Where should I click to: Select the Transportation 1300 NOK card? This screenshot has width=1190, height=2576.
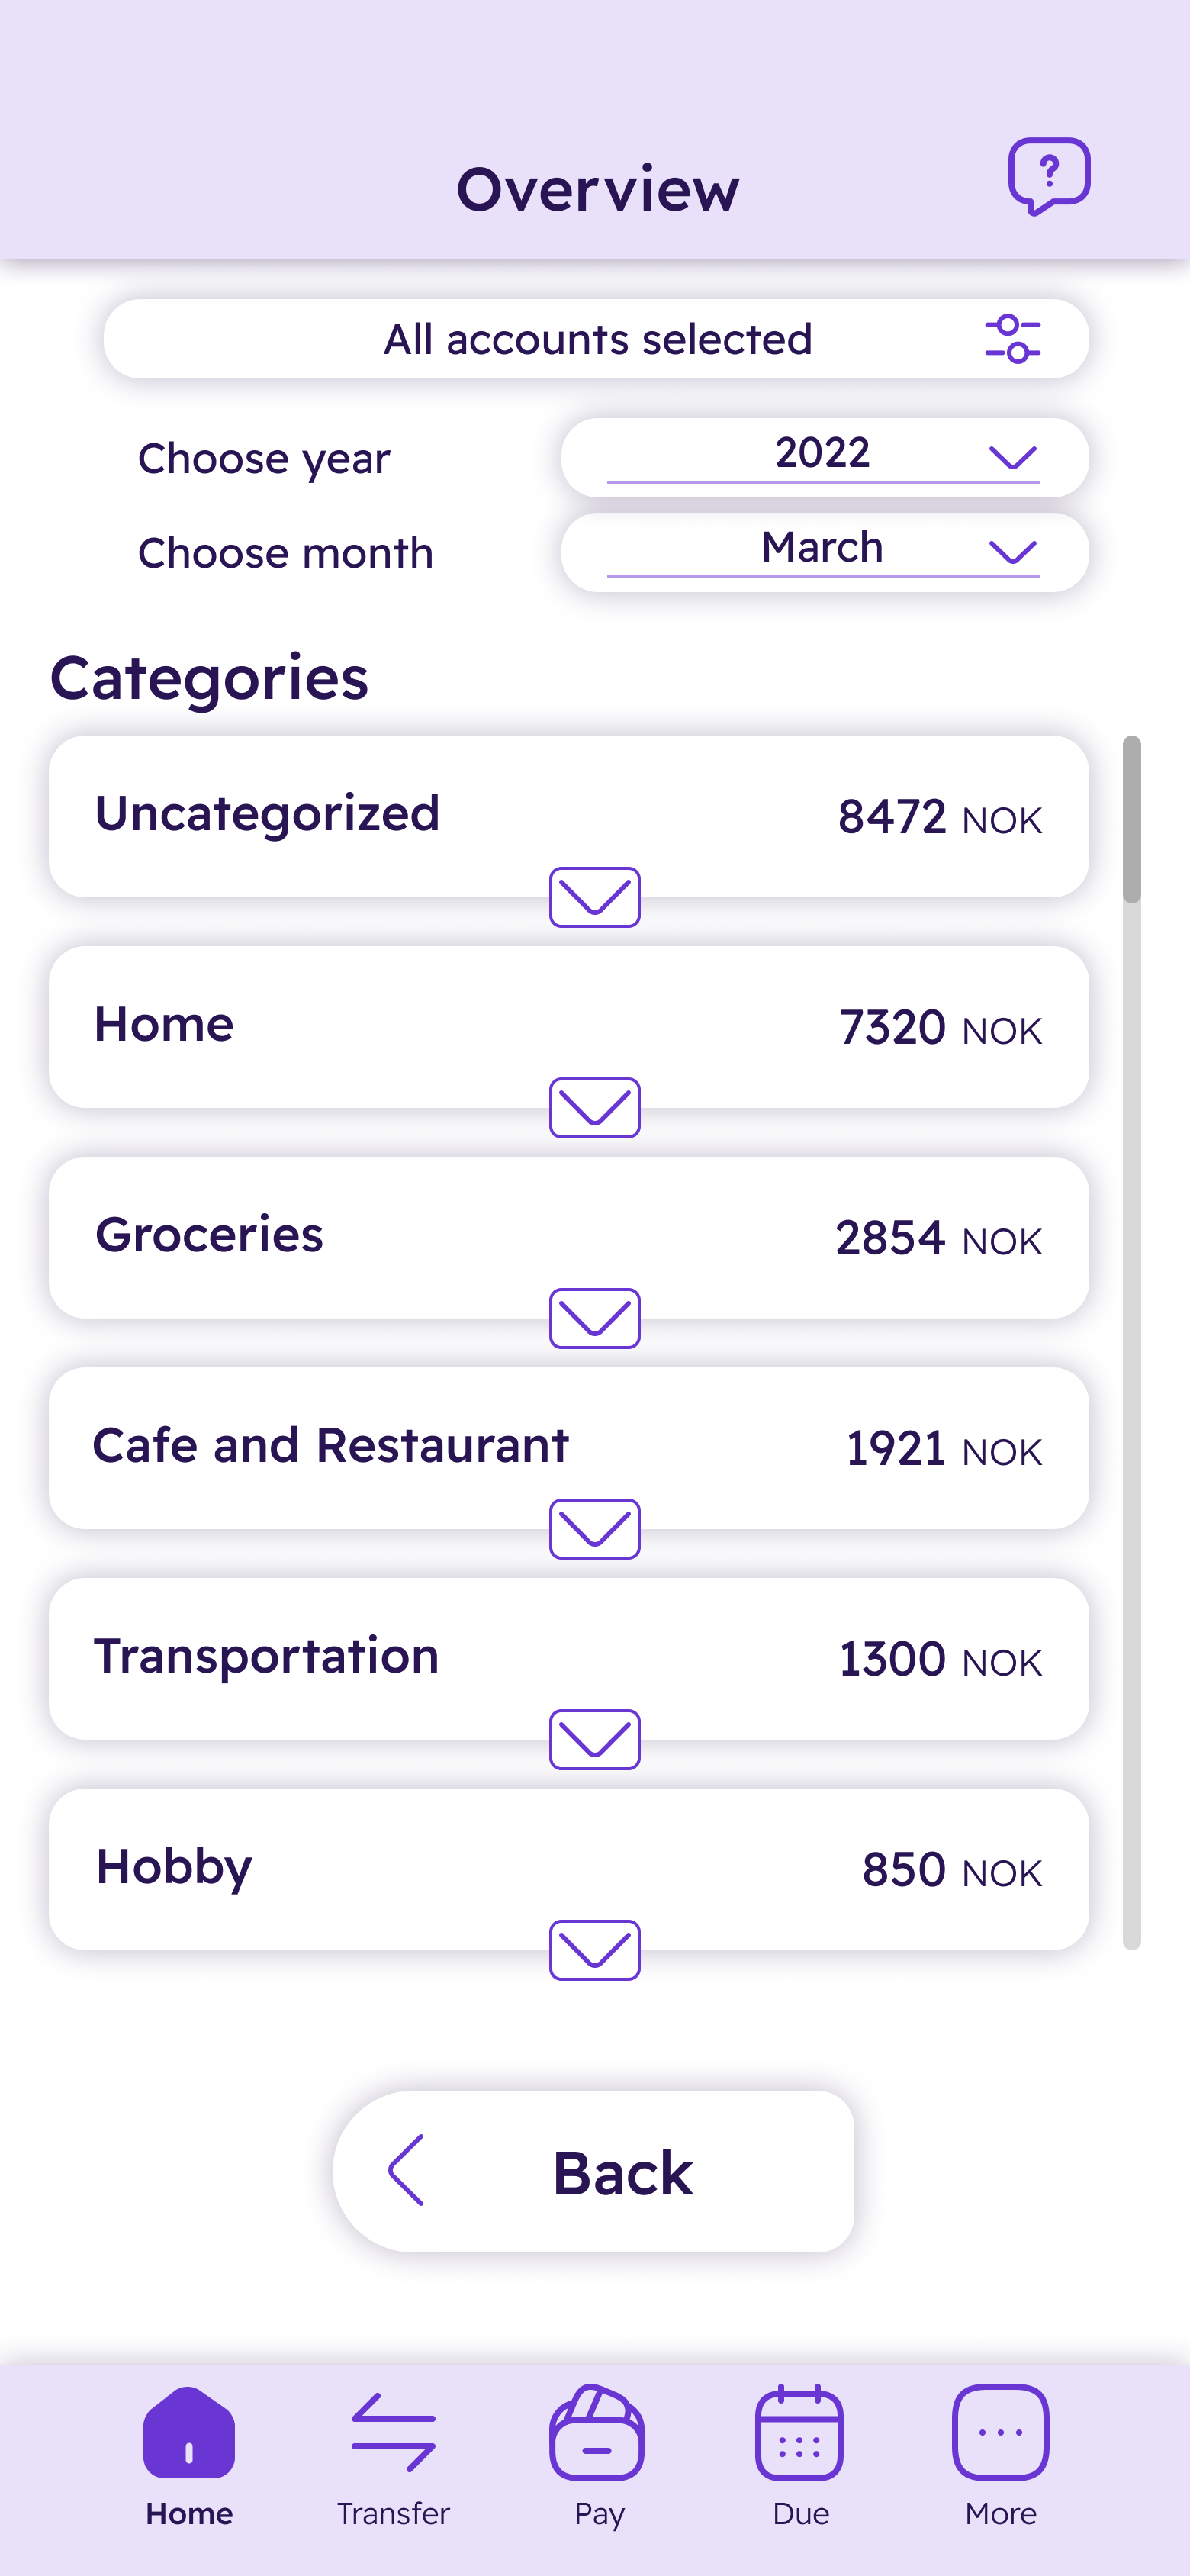pos(568,1659)
